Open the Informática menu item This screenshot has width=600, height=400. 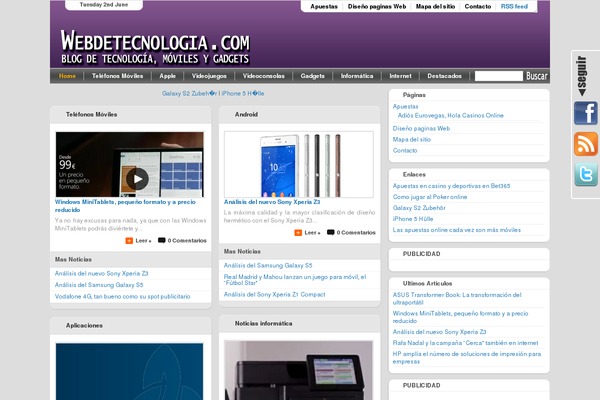coord(357,76)
